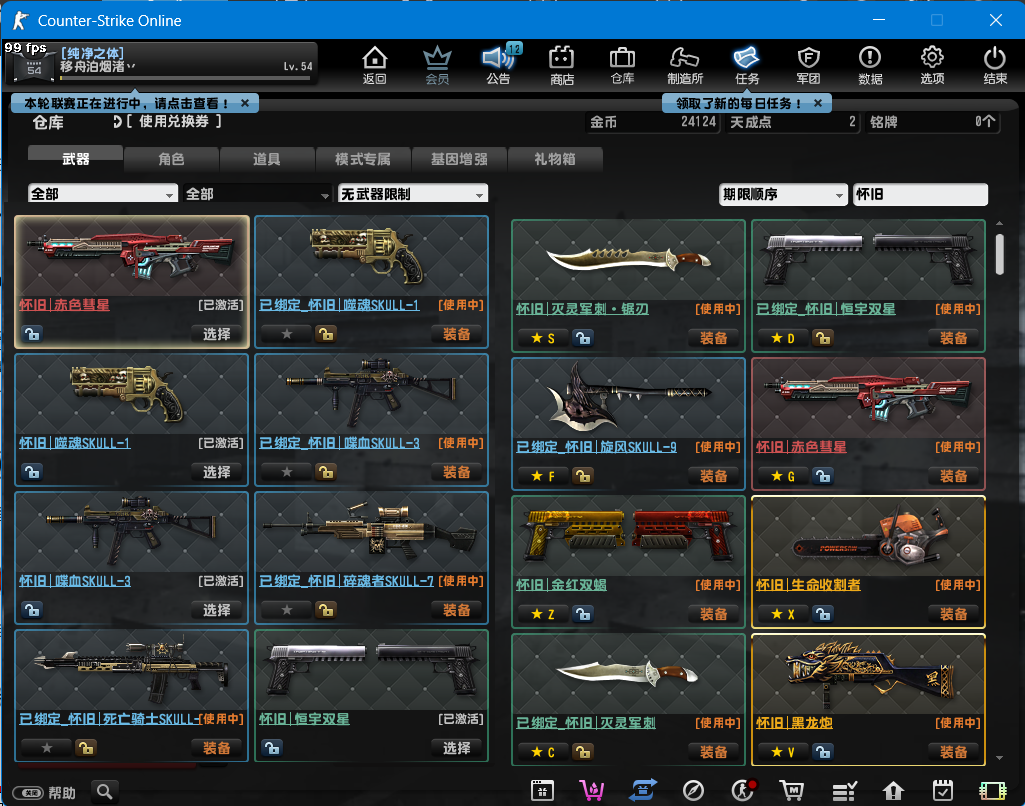This screenshot has width=1025, height=806.
Task: Open the 公告 announcements megaphone icon
Action: pyautogui.click(x=499, y=65)
